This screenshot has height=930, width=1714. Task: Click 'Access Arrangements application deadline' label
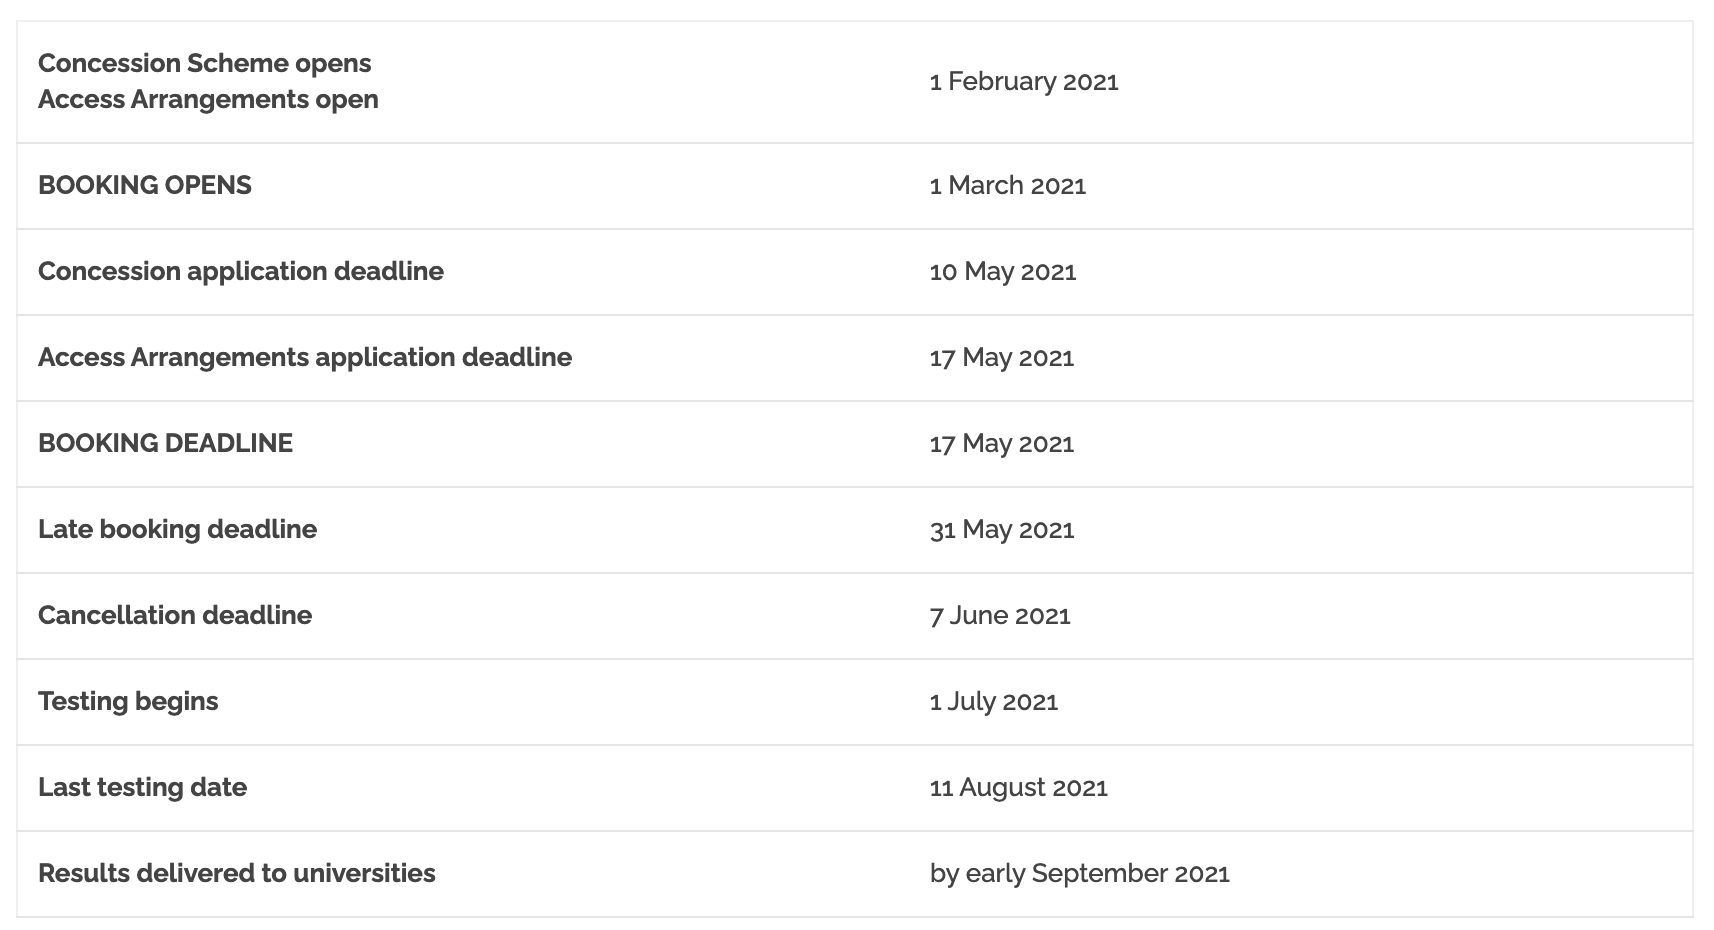point(305,357)
